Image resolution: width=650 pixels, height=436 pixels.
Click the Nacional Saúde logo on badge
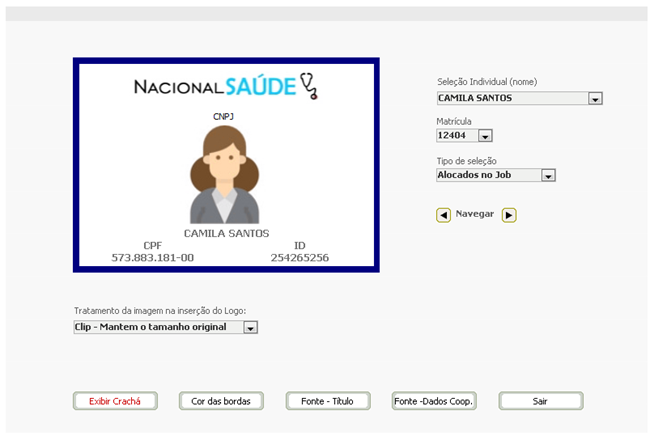pos(226,86)
